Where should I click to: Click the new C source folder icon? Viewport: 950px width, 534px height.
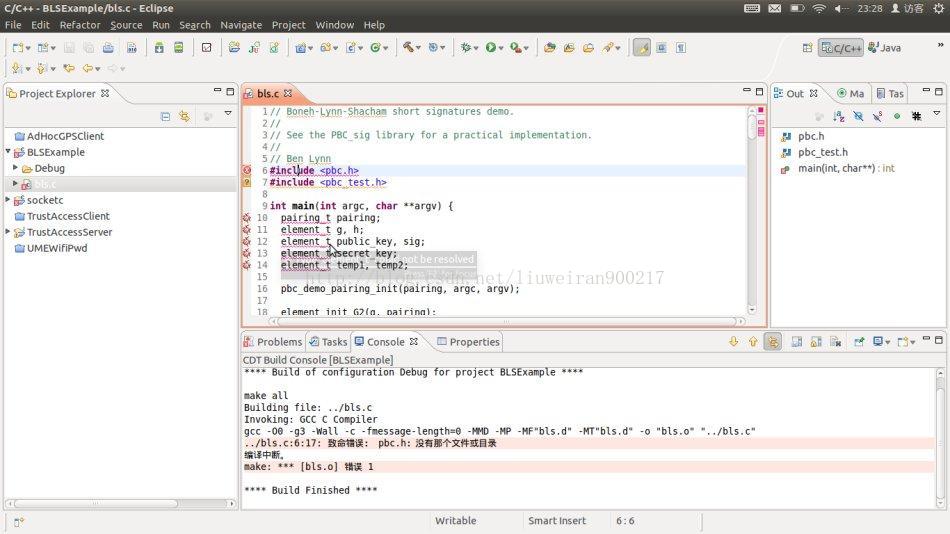(x=327, y=47)
